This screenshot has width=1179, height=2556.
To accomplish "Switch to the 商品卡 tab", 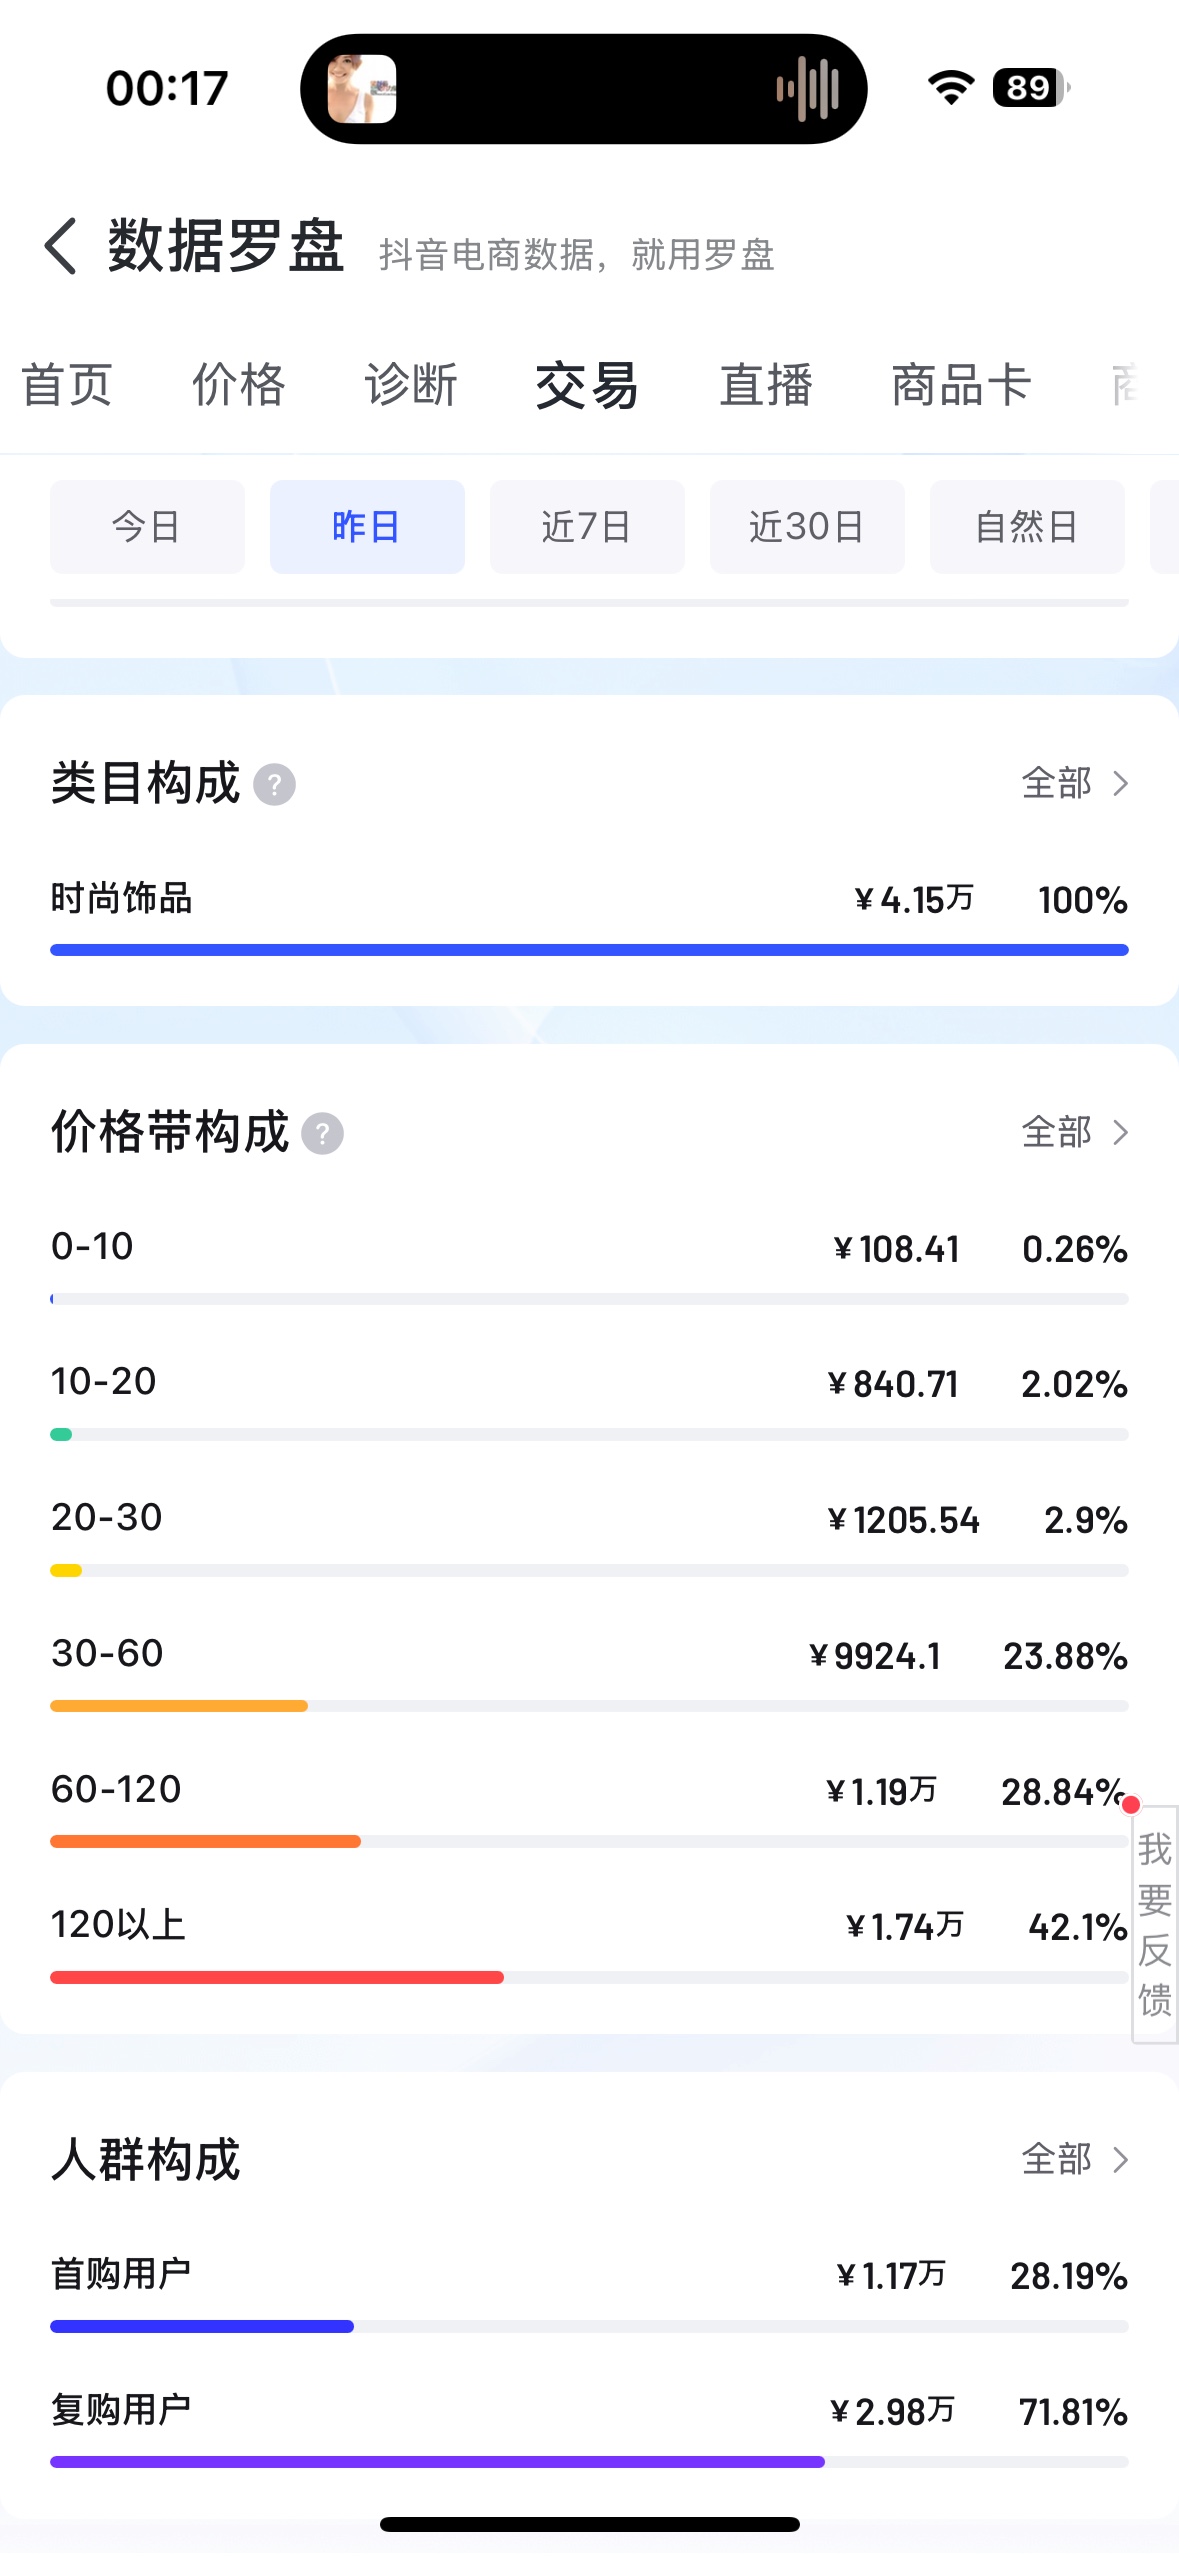I will point(961,385).
